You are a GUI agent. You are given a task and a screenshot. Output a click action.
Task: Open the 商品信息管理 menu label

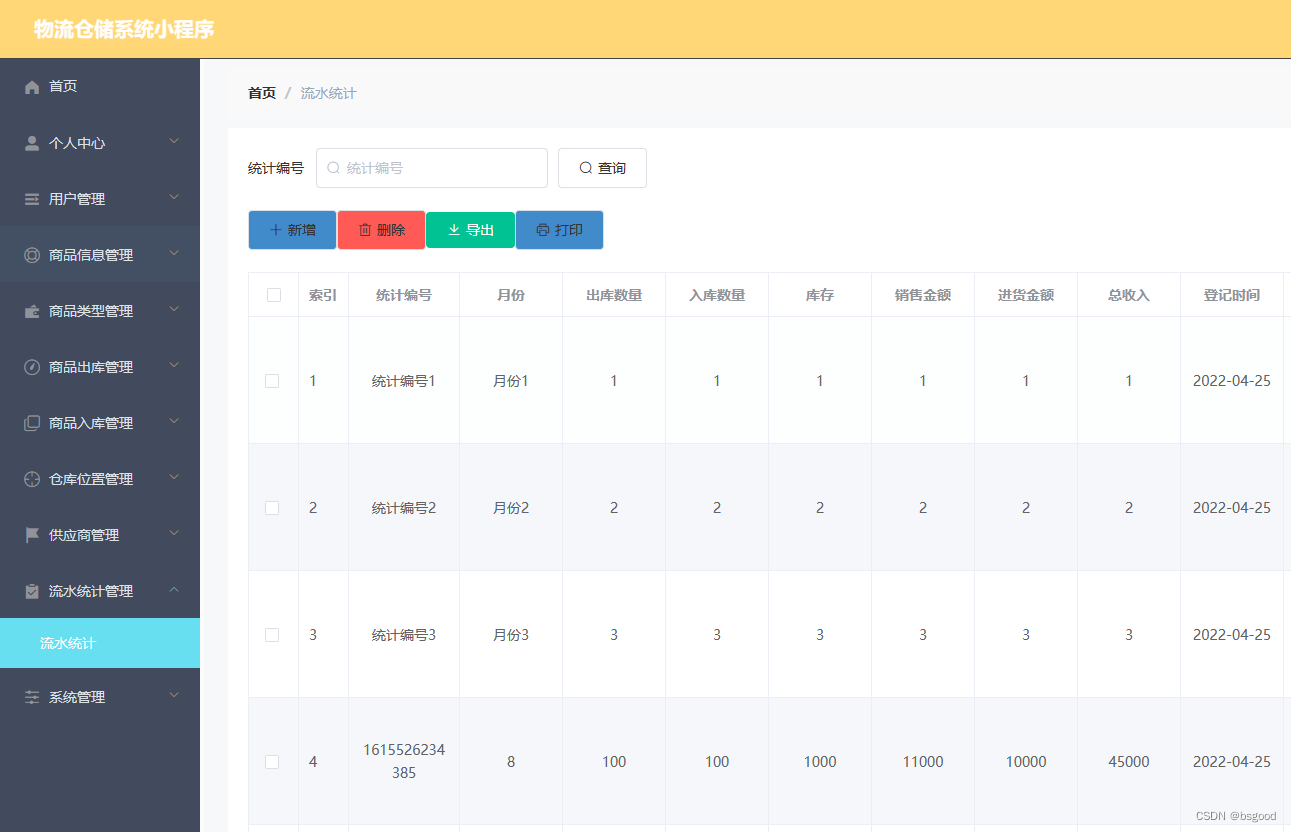tap(91, 255)
